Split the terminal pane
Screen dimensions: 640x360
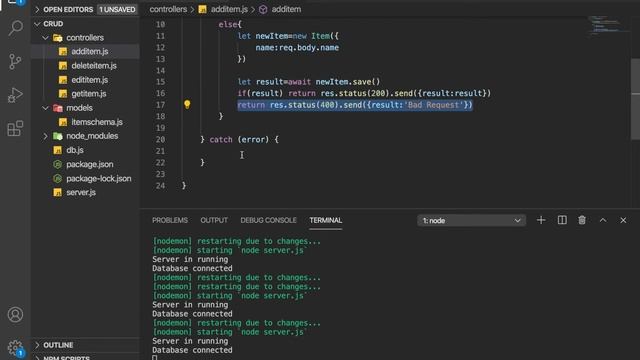coord(562,220)
